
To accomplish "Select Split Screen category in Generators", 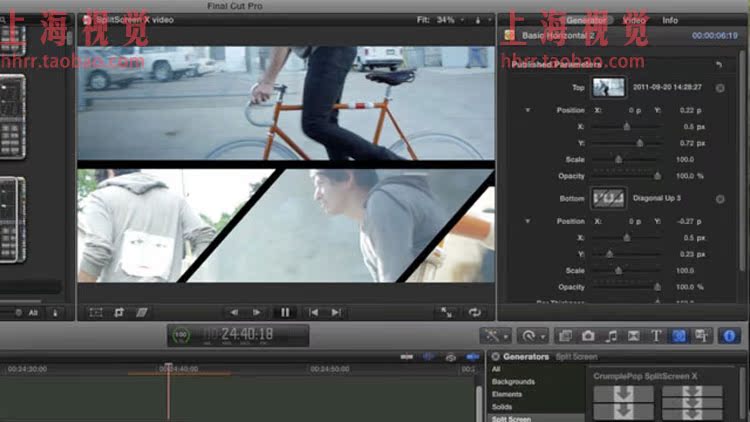I will pyautogui.click(x=511, y=419).
